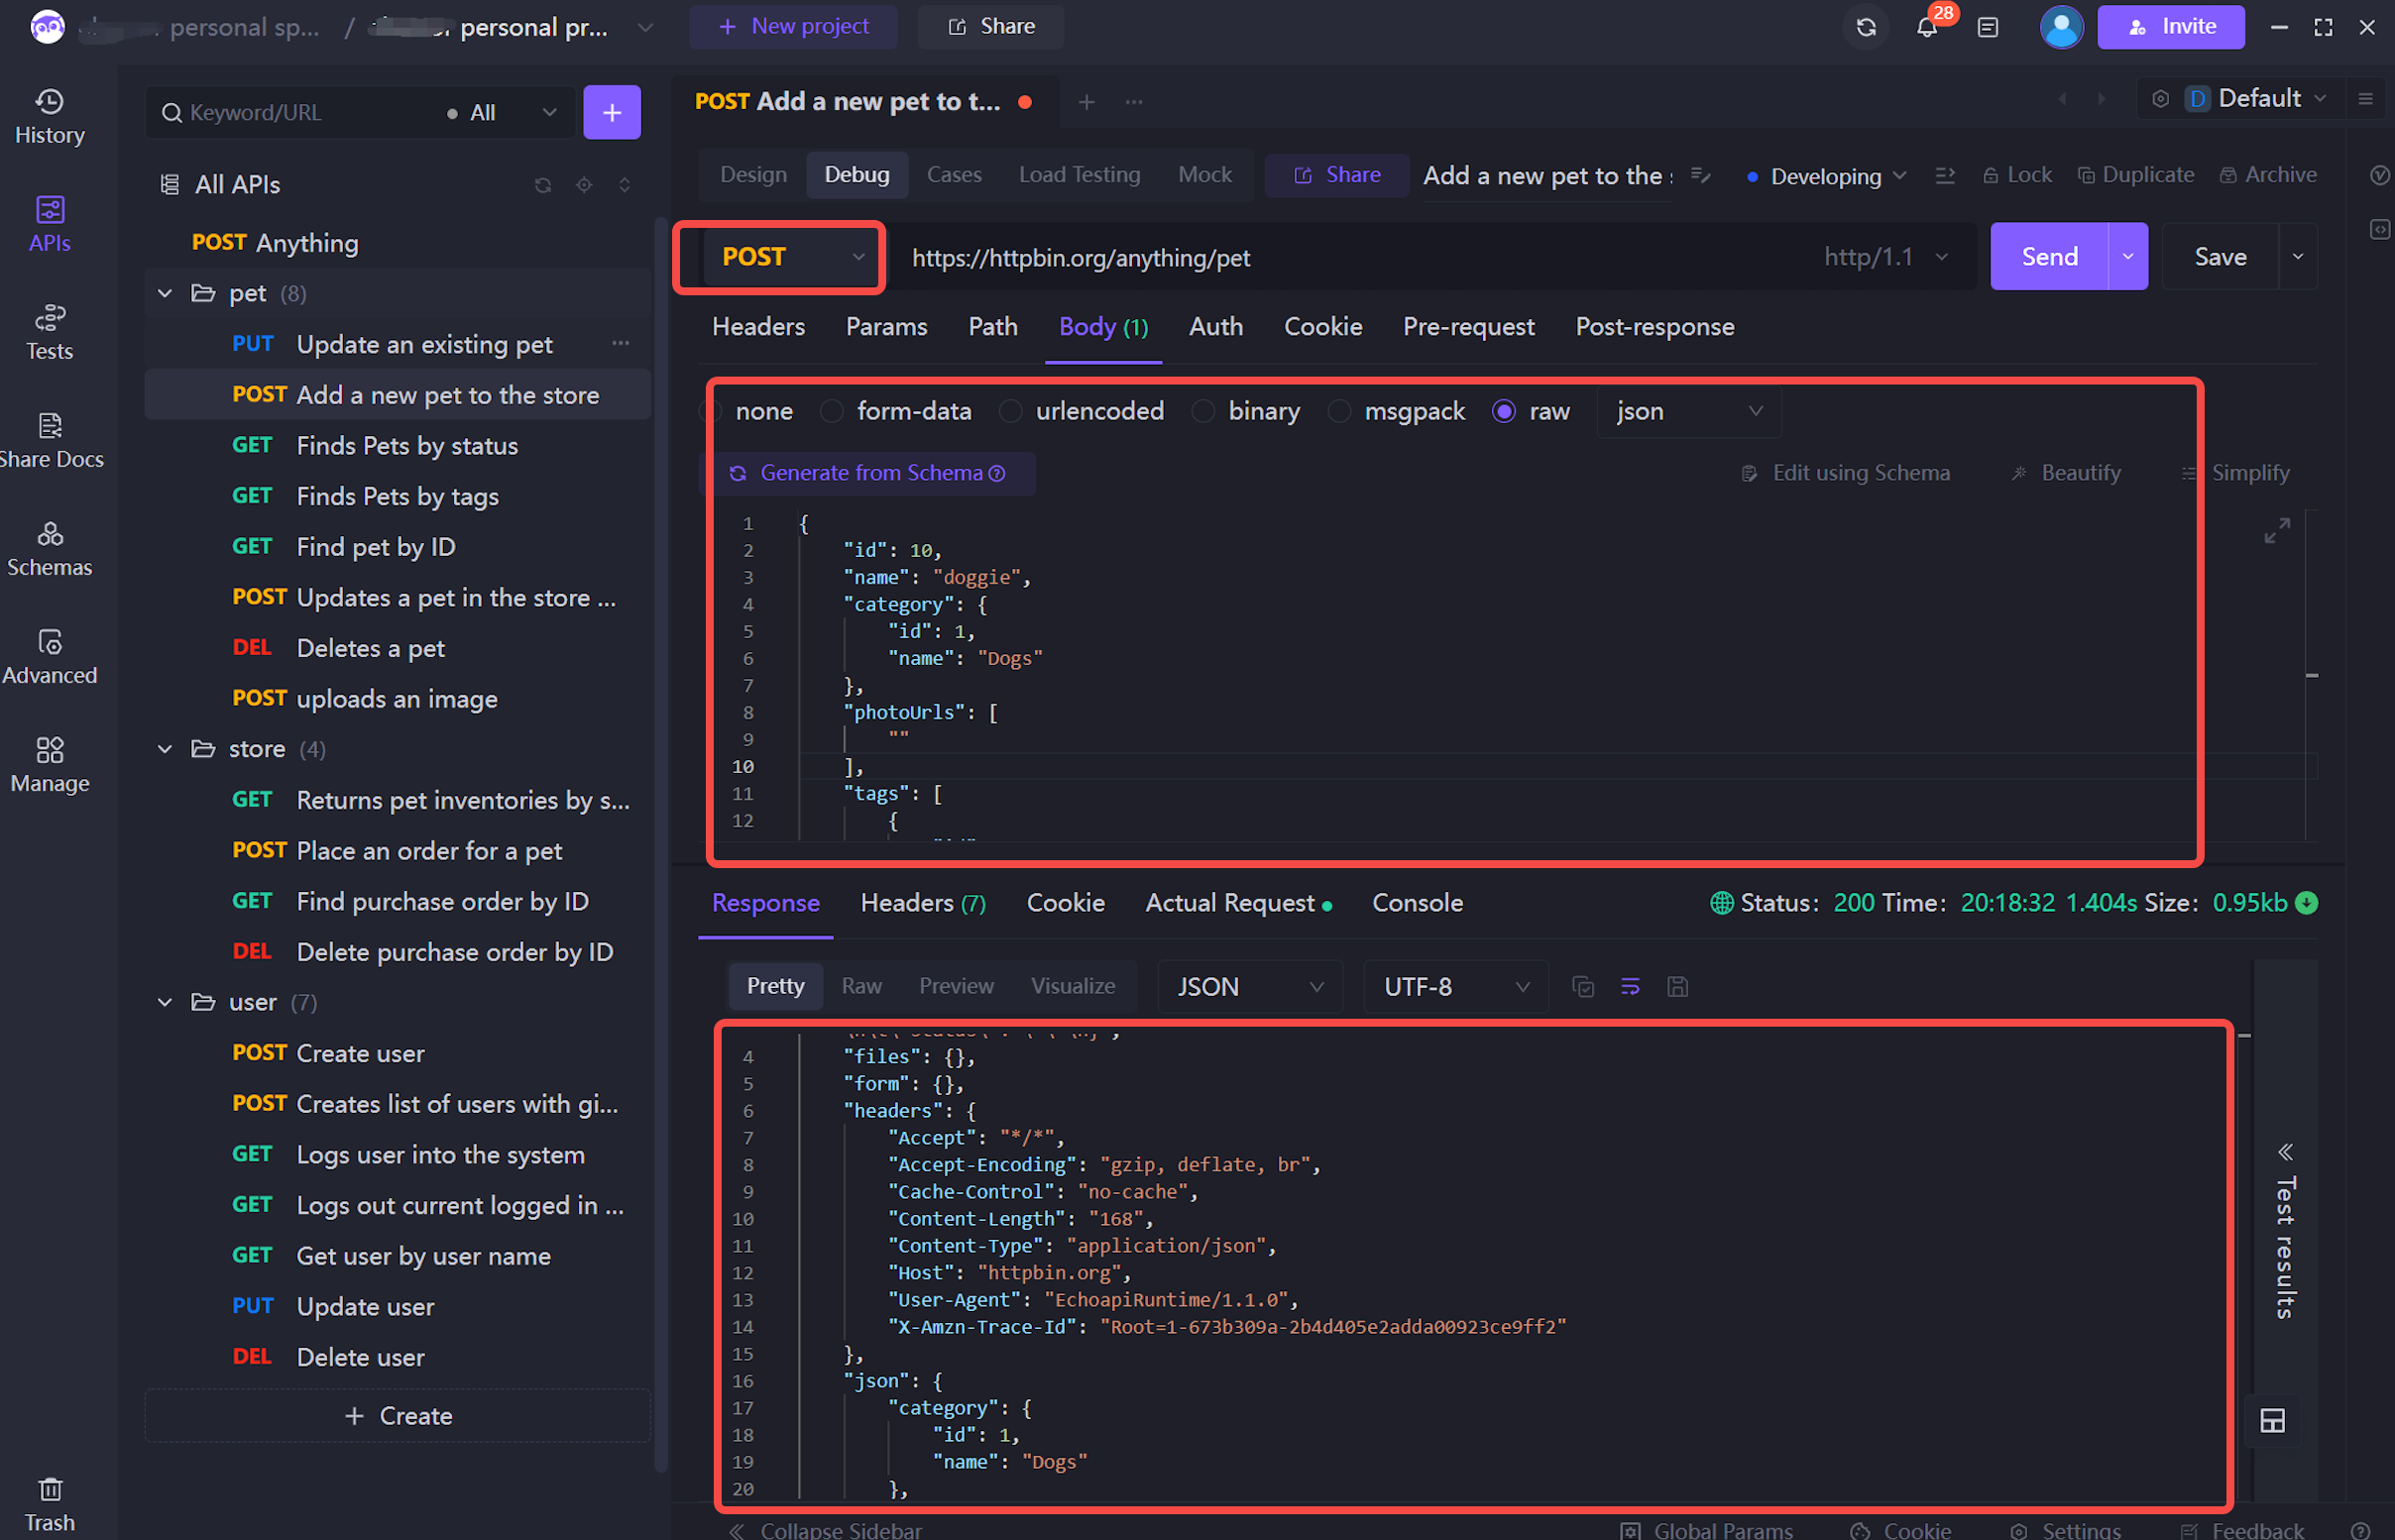Select the binary body type
The image size is (2395, 1540).
1246,411
